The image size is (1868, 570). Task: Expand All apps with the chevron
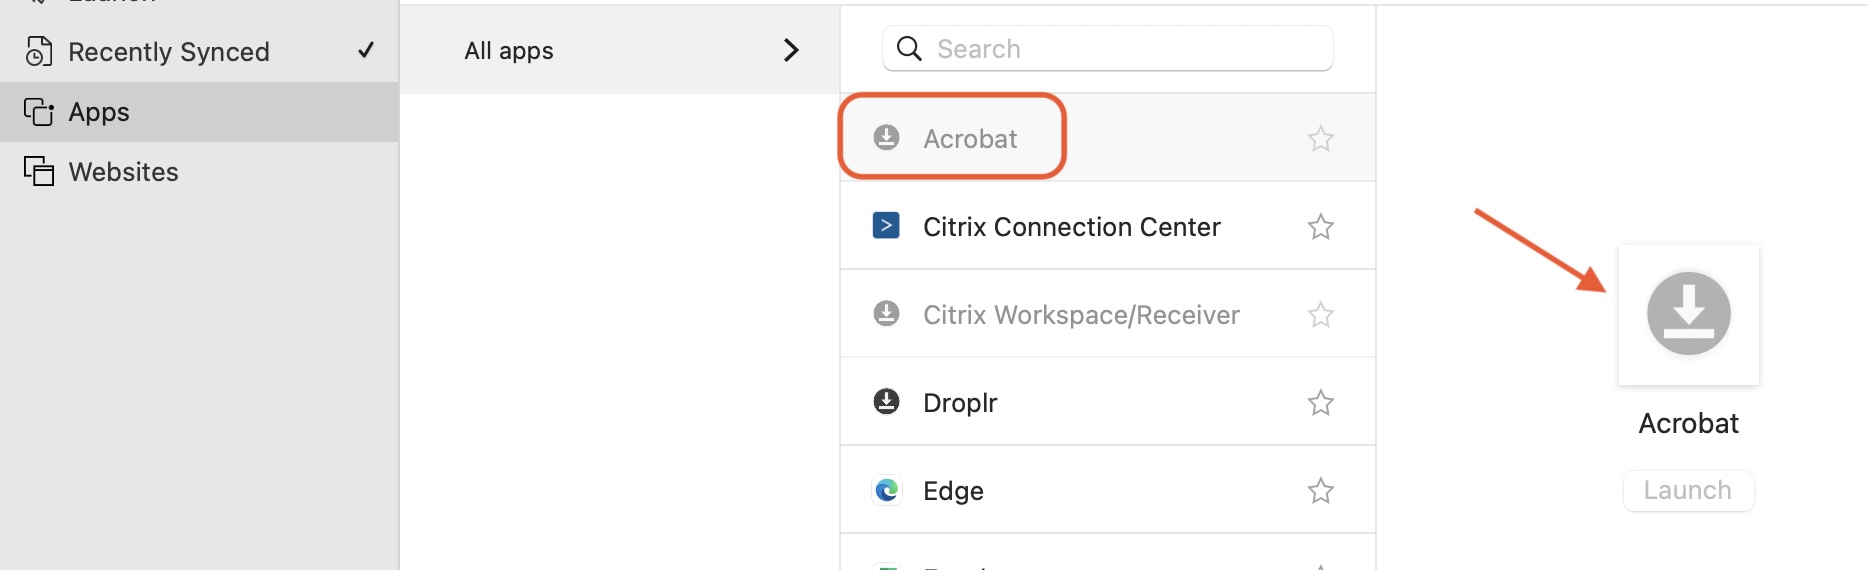click(791, 50)
